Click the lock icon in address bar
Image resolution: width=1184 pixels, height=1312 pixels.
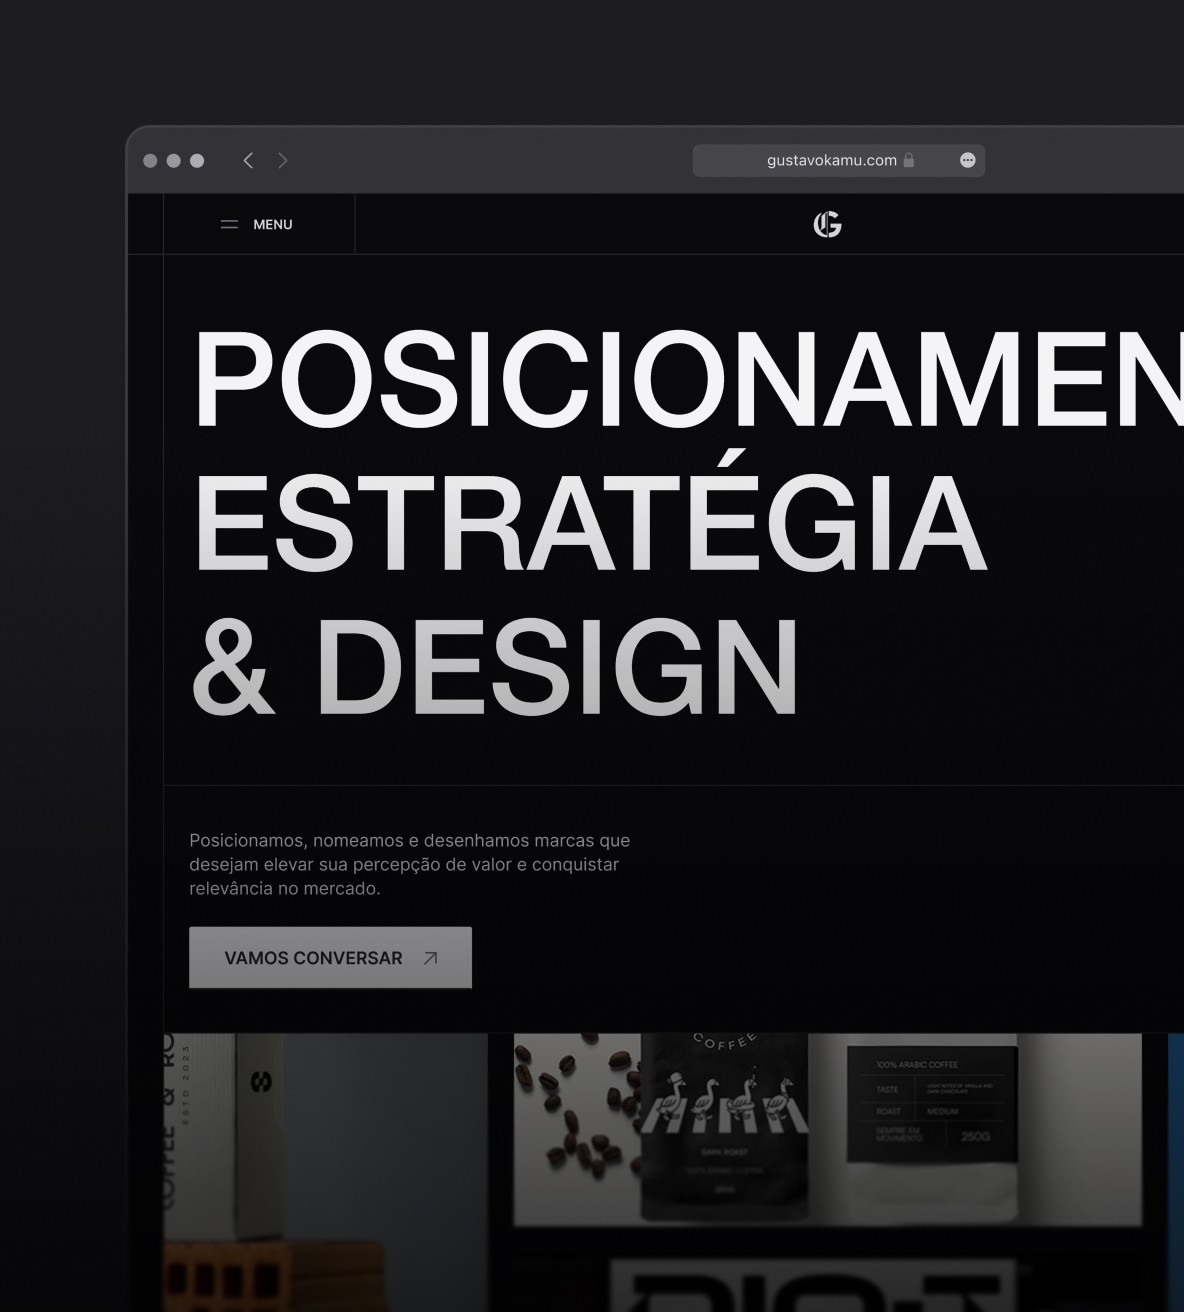pos(908,160)
